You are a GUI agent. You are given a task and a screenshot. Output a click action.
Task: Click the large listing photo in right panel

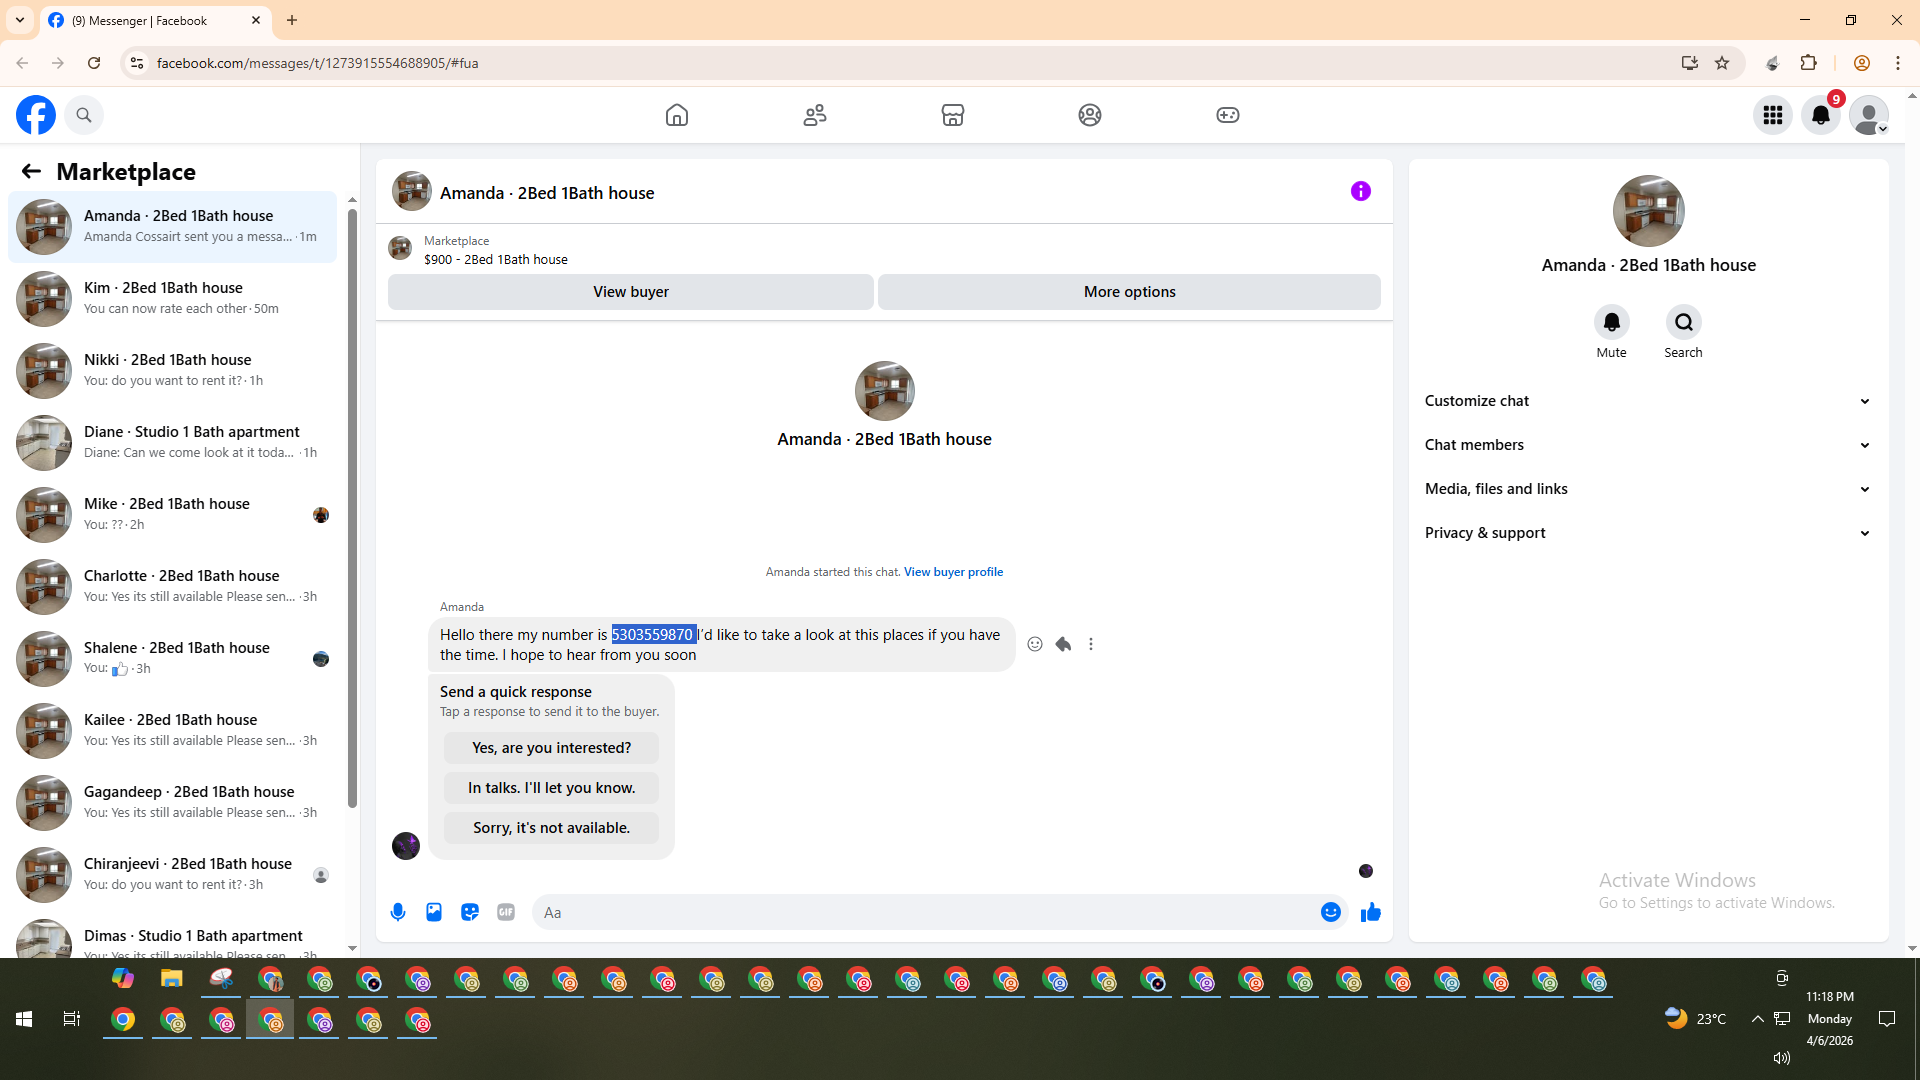[x=1649, y=211]
